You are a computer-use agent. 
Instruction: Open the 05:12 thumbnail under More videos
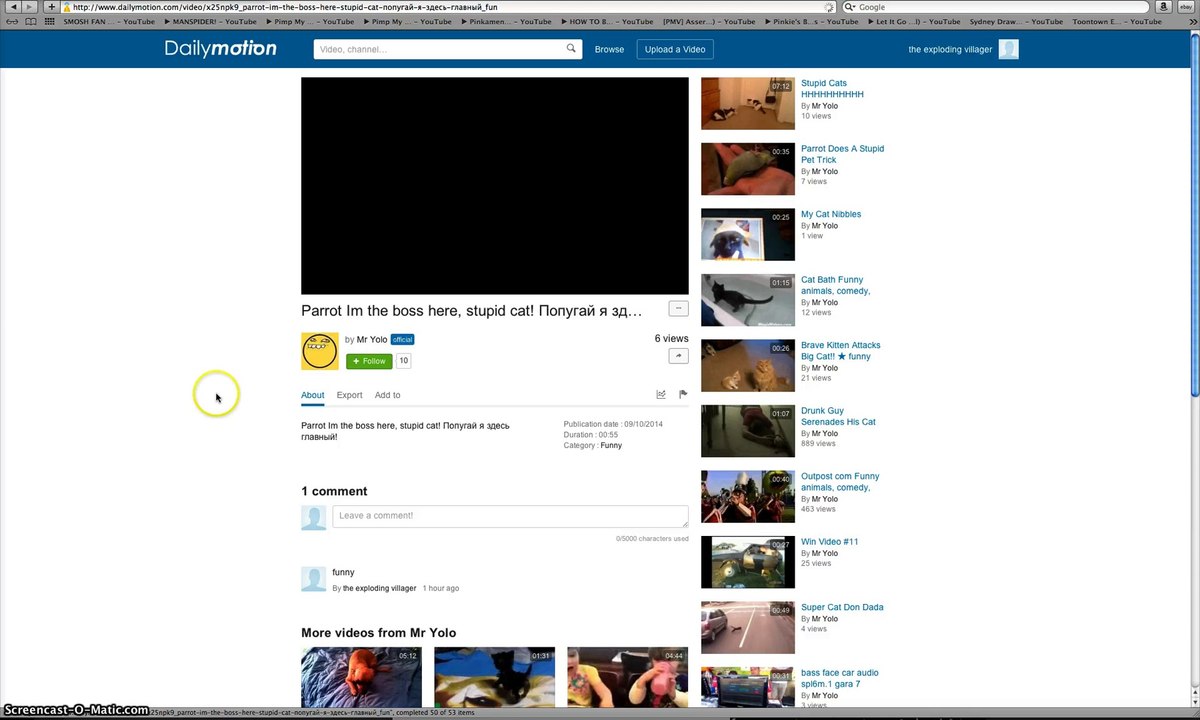pos(361,676)
